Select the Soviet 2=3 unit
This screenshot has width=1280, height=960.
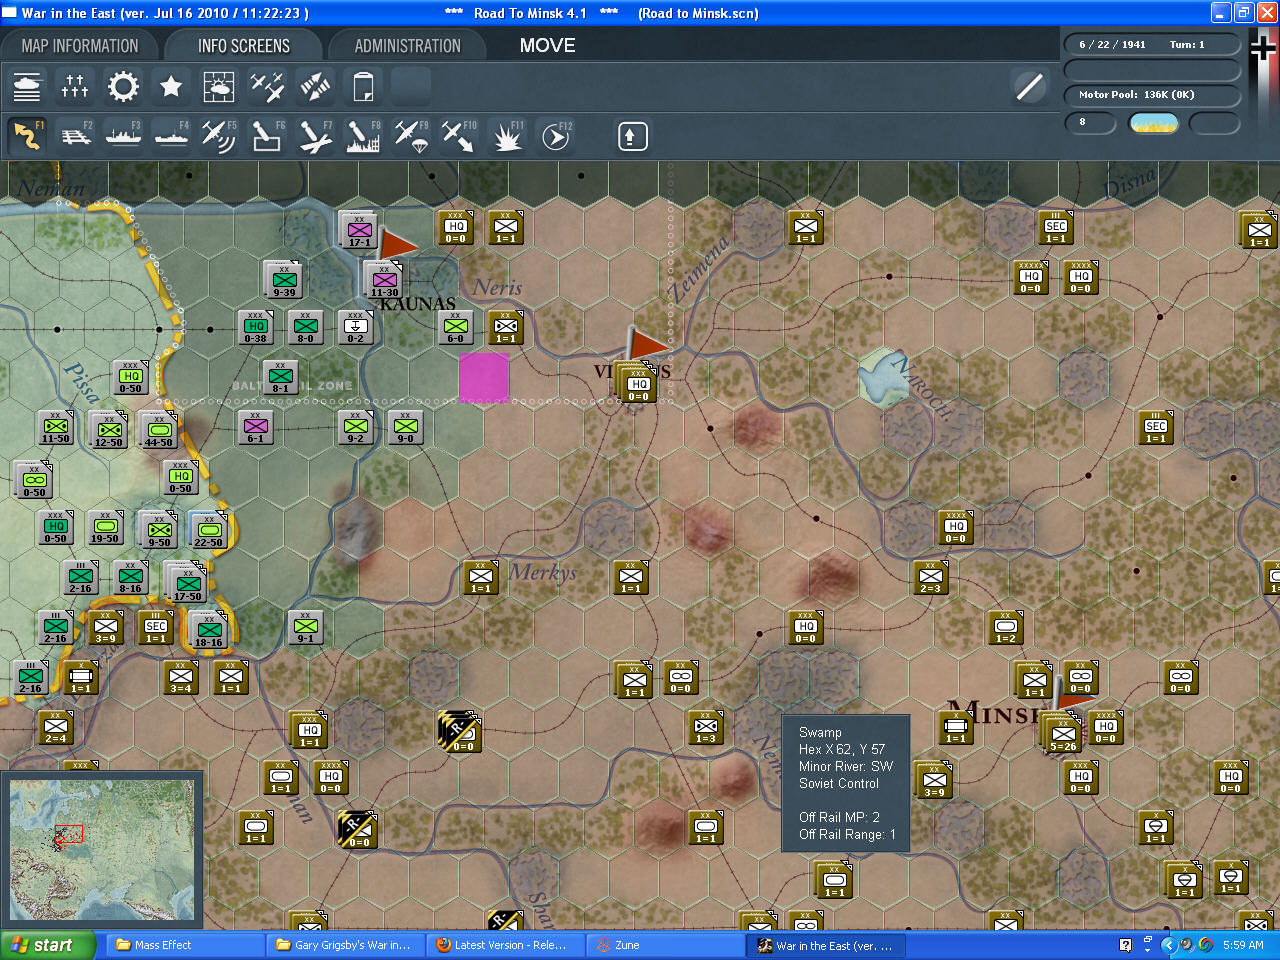(x=931, y=578)
